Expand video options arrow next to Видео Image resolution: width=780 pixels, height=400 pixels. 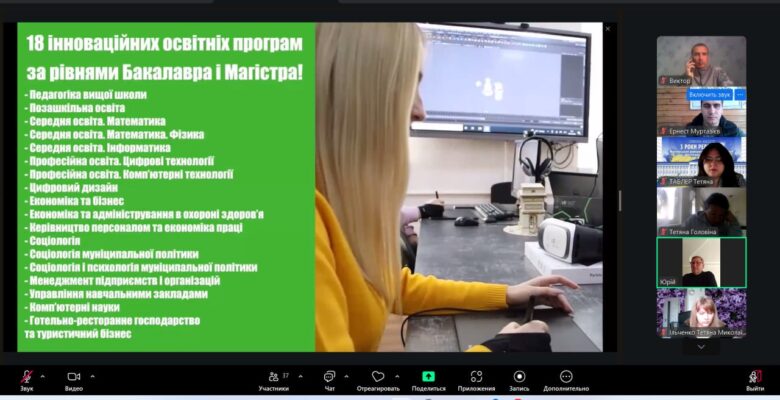93,376
